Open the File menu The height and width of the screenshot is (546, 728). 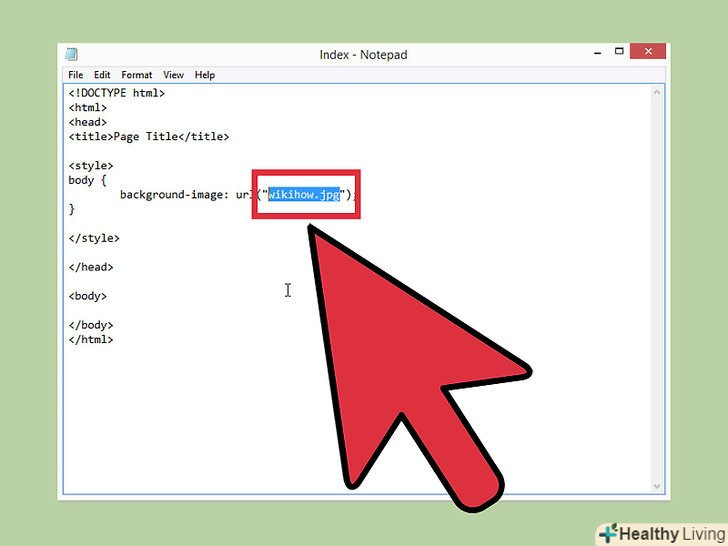click(x=75, y=75)
